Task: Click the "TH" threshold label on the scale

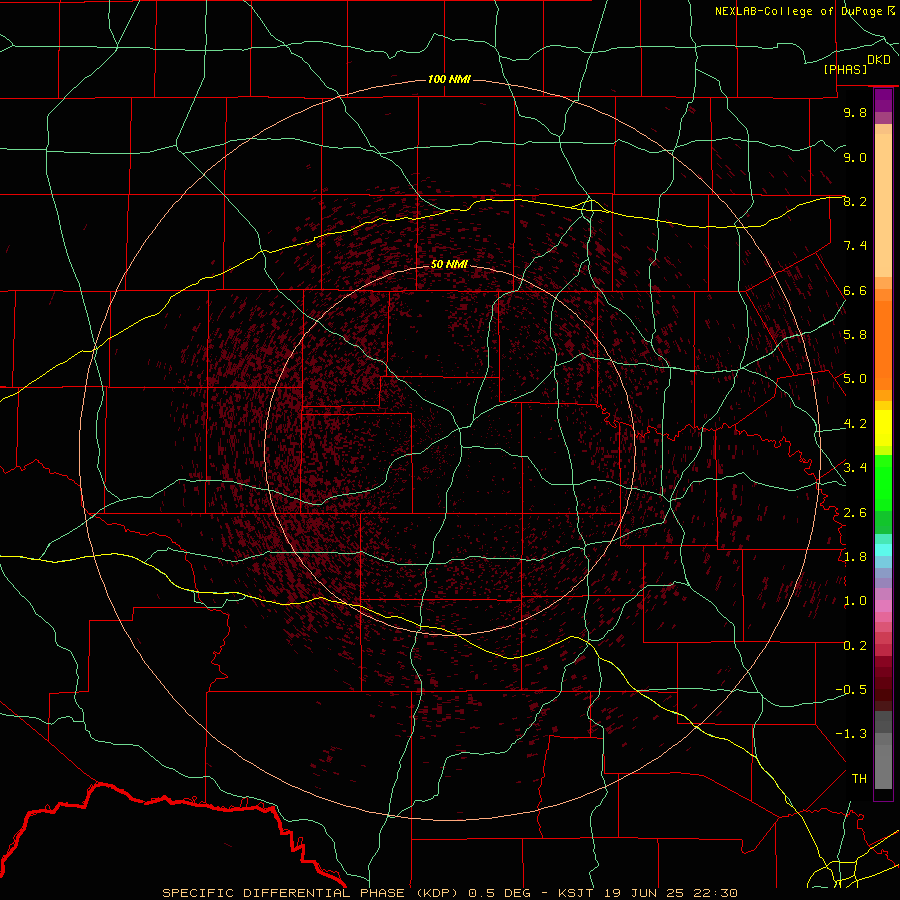Action: click(859, 779)
